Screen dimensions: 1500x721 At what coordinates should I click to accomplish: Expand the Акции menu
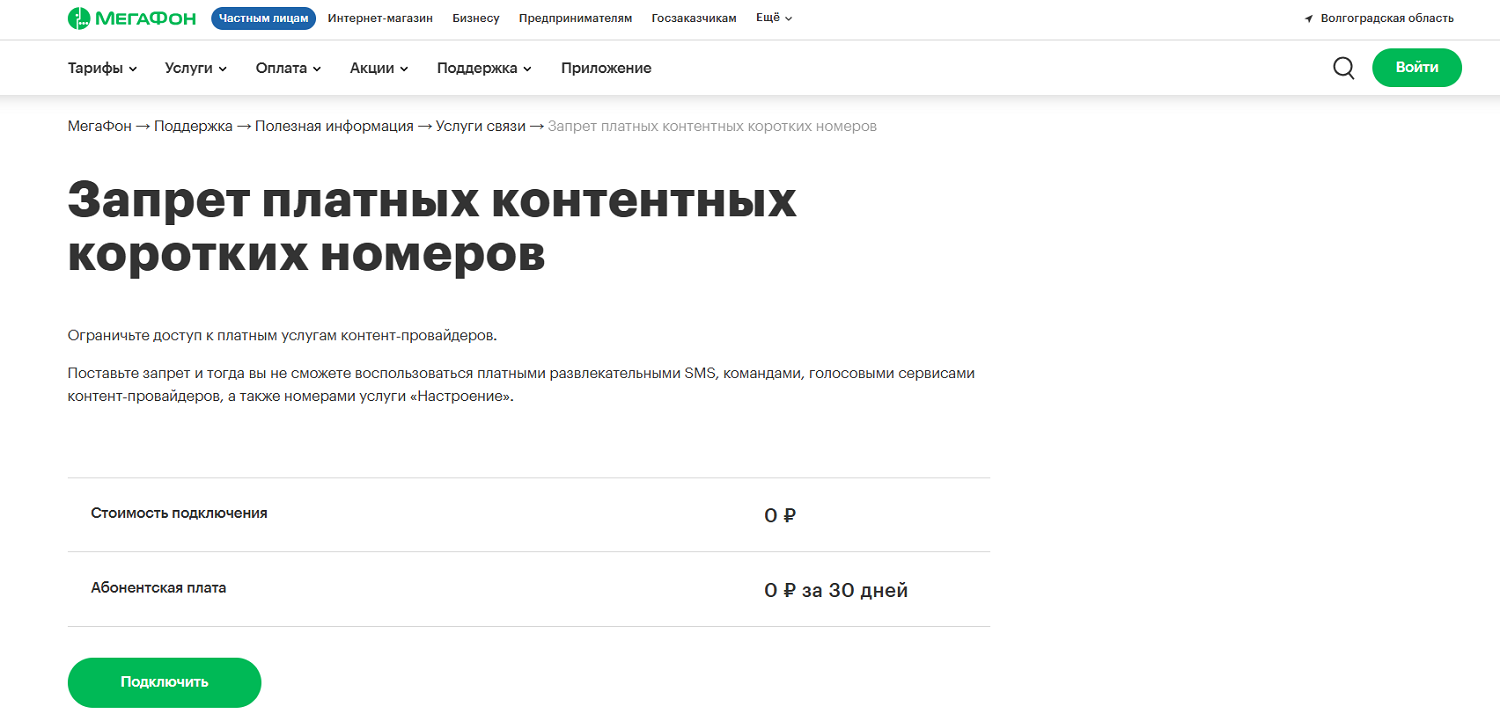coord(379,68)
